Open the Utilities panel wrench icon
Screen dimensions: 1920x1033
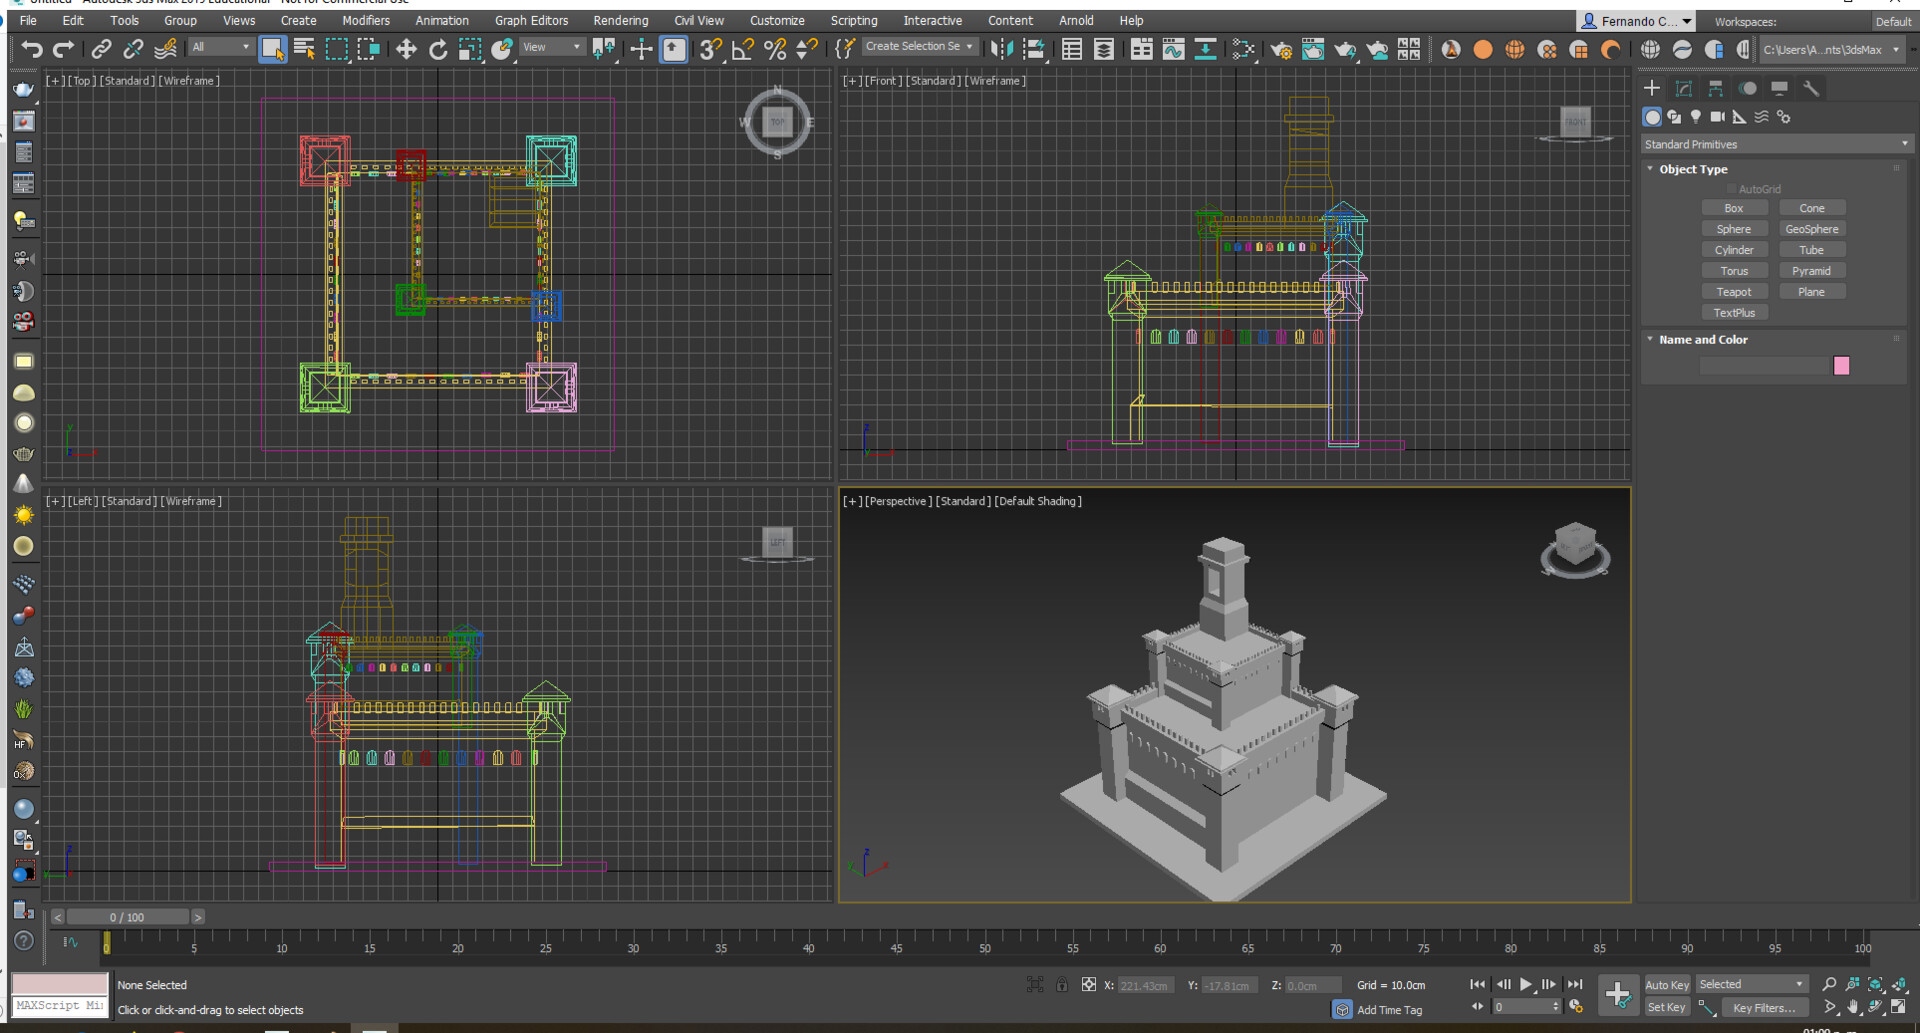point(1811,89)
